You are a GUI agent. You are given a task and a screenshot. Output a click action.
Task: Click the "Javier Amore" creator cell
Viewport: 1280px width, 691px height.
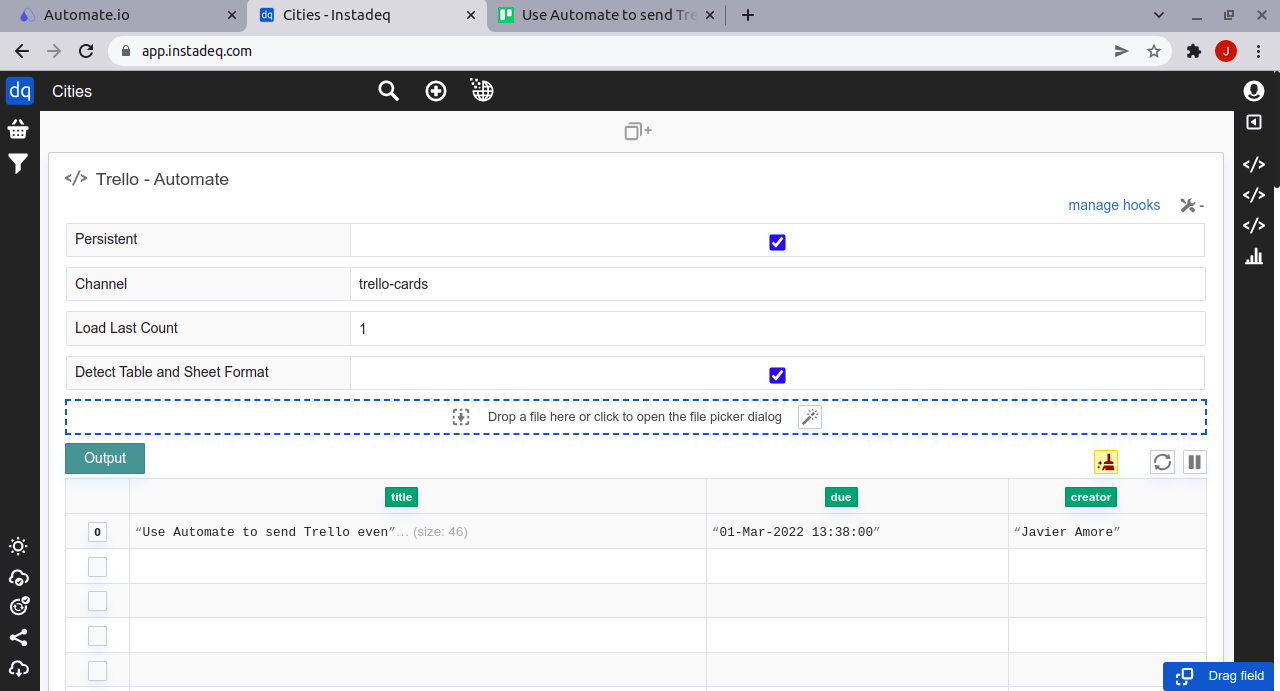(x=1107, y=532)
